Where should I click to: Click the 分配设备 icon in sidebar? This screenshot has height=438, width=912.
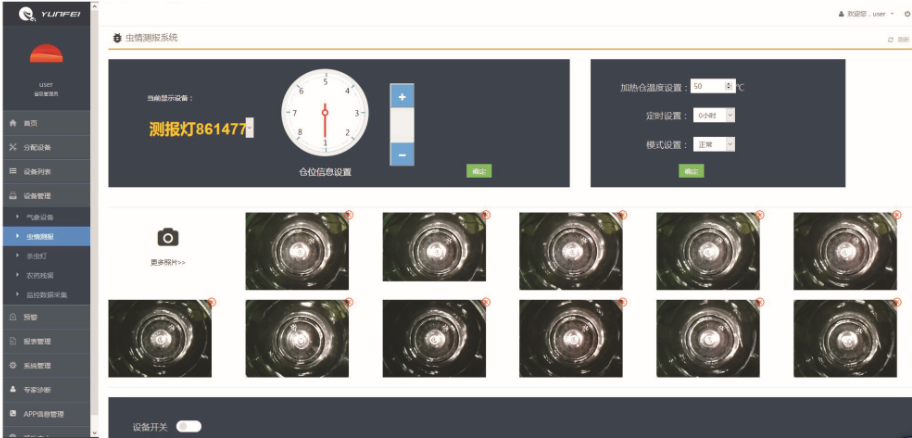coord(13,147)
